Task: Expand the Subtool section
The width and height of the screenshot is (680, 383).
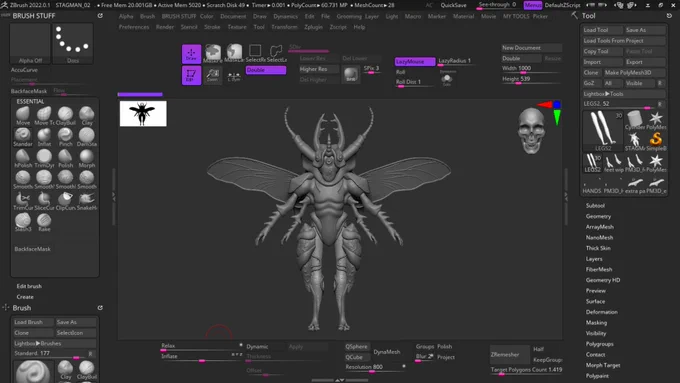Action: click(x=595, y=206)
